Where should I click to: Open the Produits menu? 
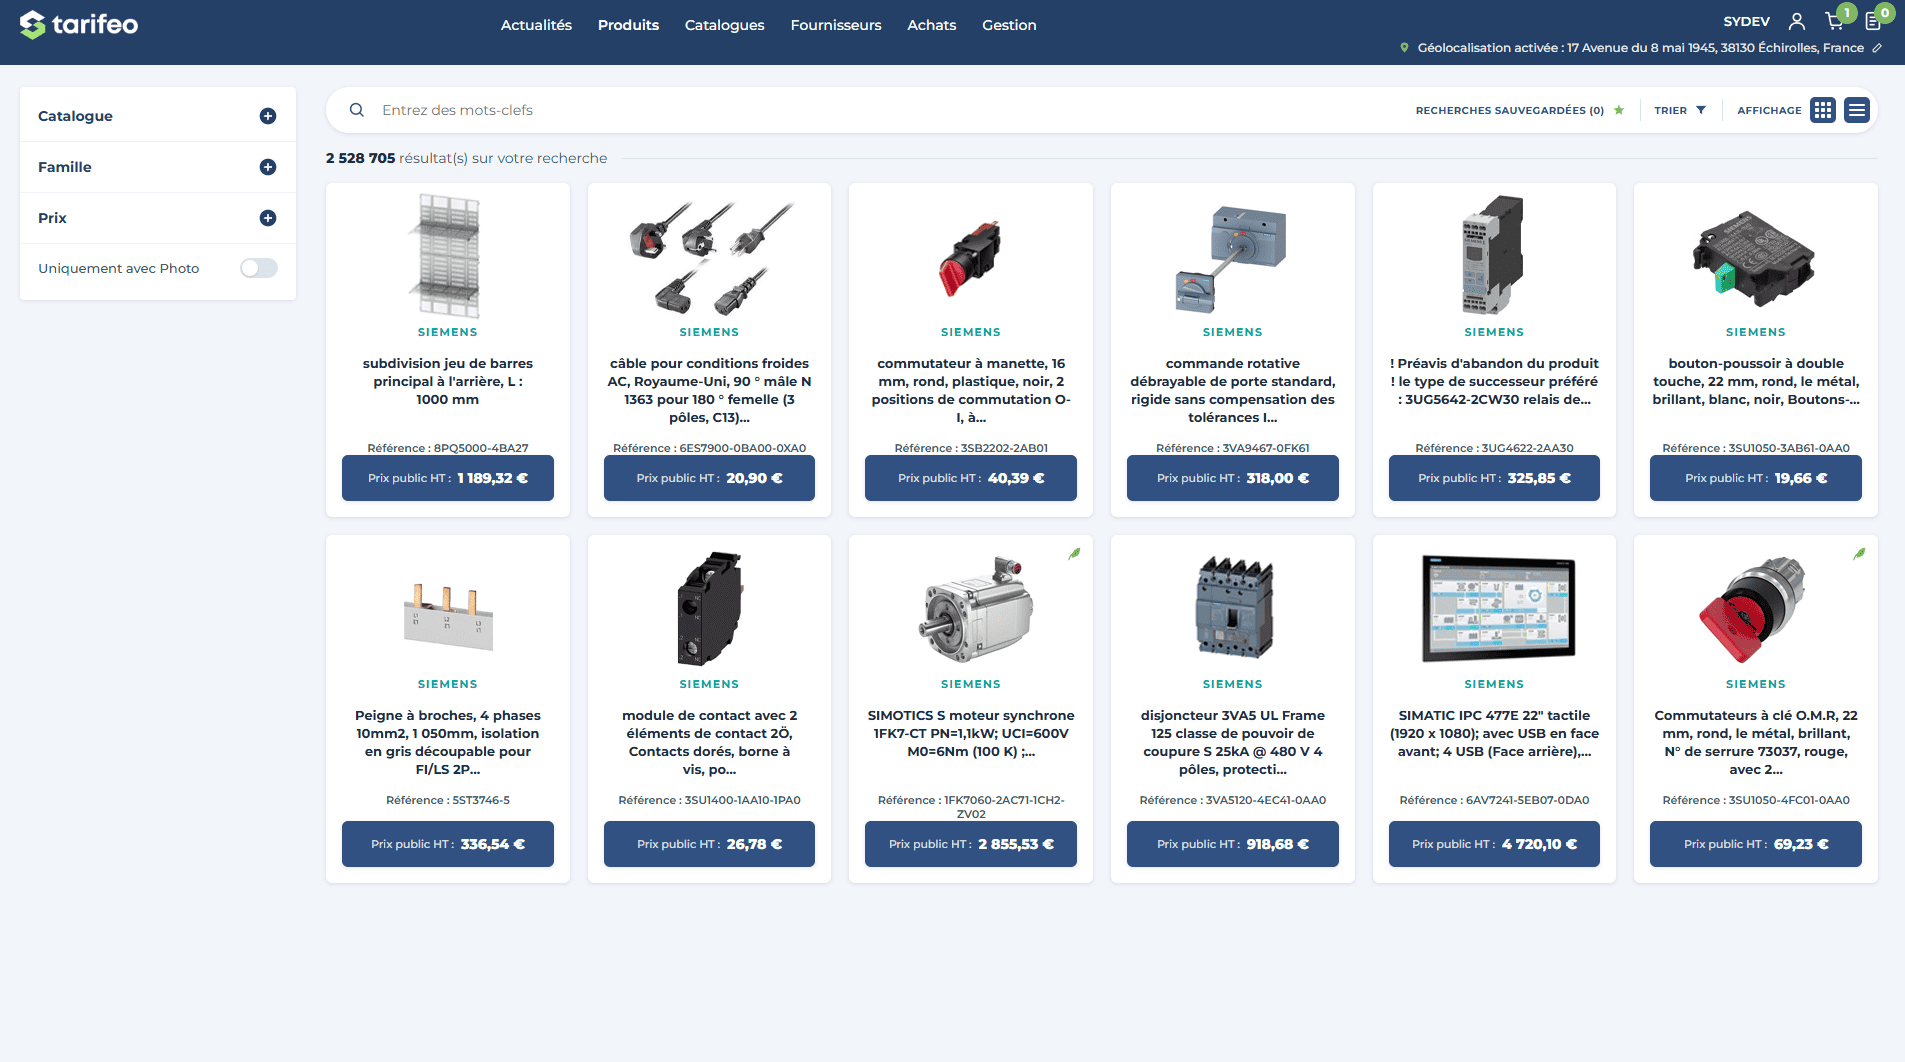[x=628, y=25]
